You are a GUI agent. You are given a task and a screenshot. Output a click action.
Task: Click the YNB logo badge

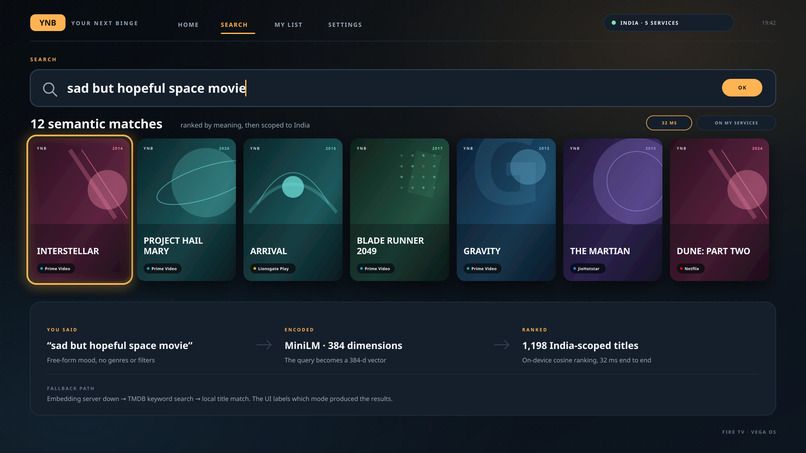coord(47,23)
